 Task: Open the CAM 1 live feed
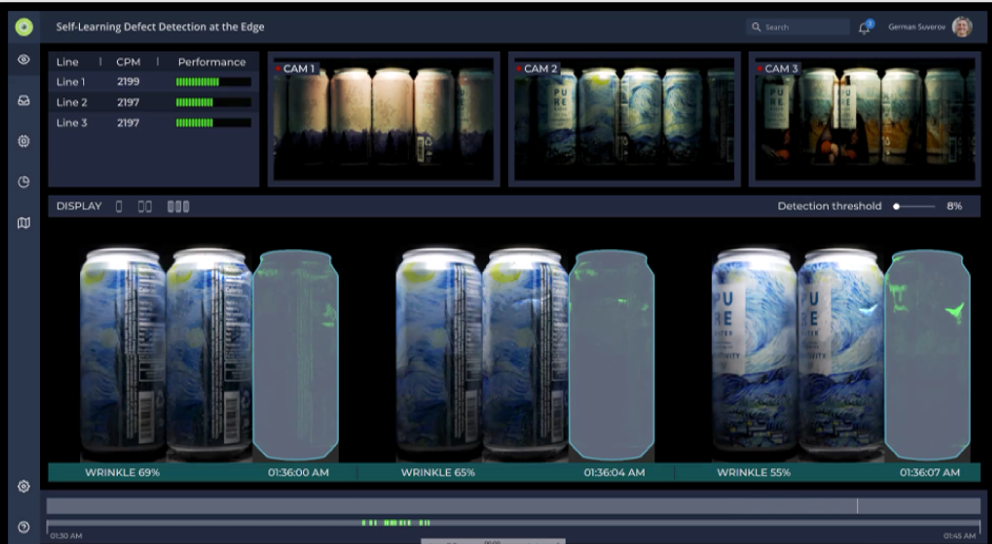click(x=383, y=120)
